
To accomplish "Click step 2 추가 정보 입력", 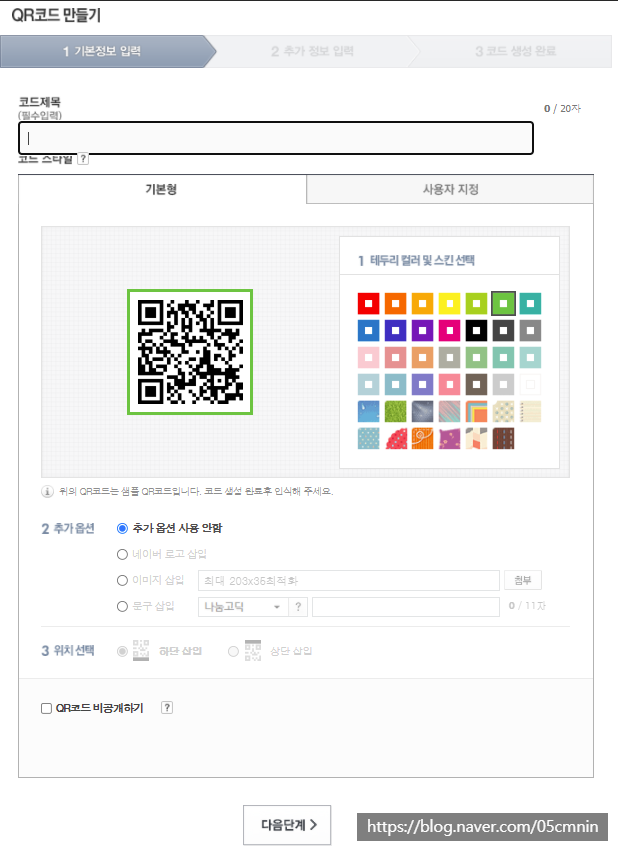I will [312, 52].
